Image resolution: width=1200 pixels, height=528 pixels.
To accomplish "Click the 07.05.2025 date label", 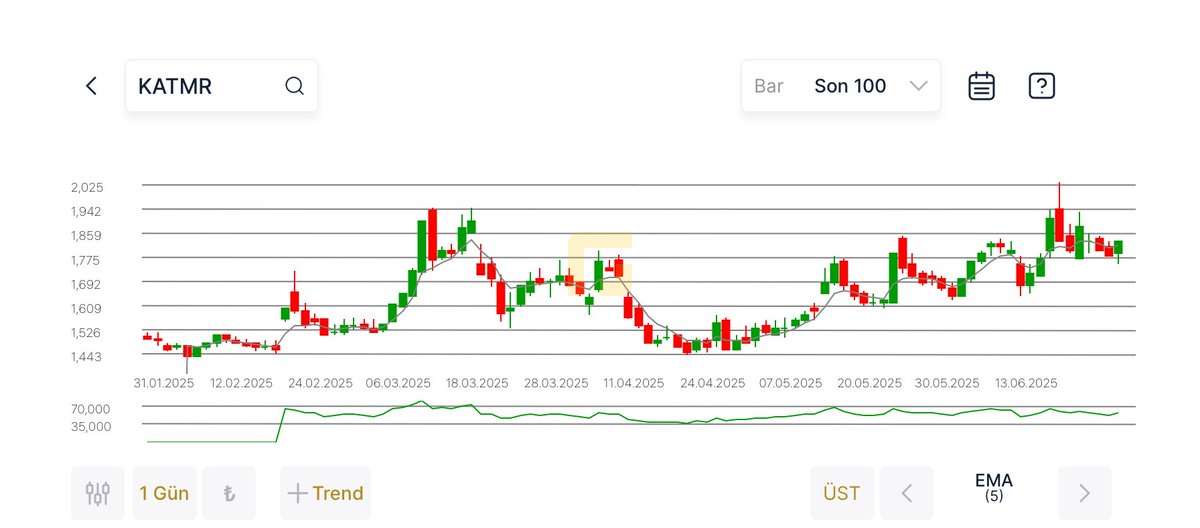I will [790, 383].
